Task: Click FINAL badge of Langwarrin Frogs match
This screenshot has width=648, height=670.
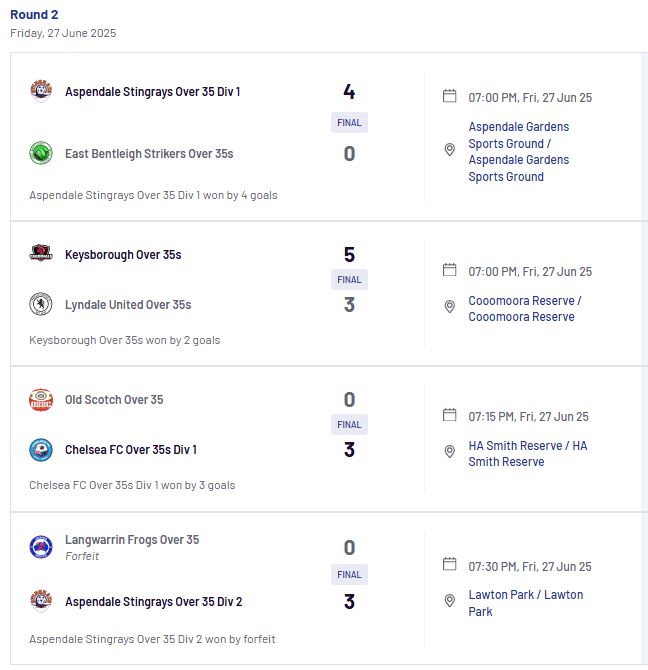Action: click(349, 574)
